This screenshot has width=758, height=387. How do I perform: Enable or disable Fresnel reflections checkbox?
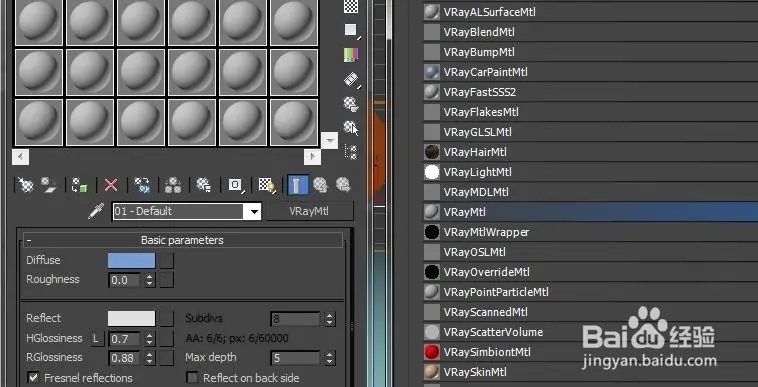(33, 377)
